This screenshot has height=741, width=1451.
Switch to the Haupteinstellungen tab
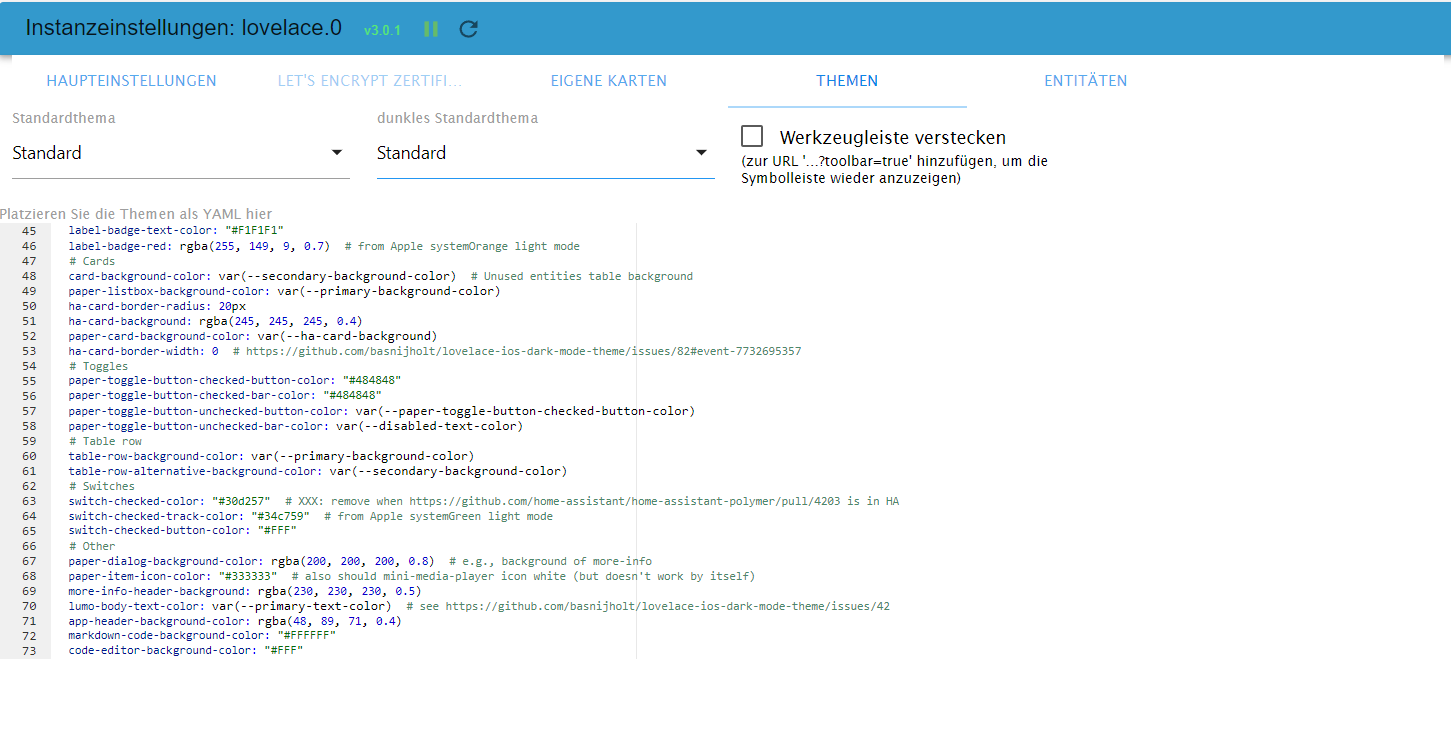(x=131, y=81)
